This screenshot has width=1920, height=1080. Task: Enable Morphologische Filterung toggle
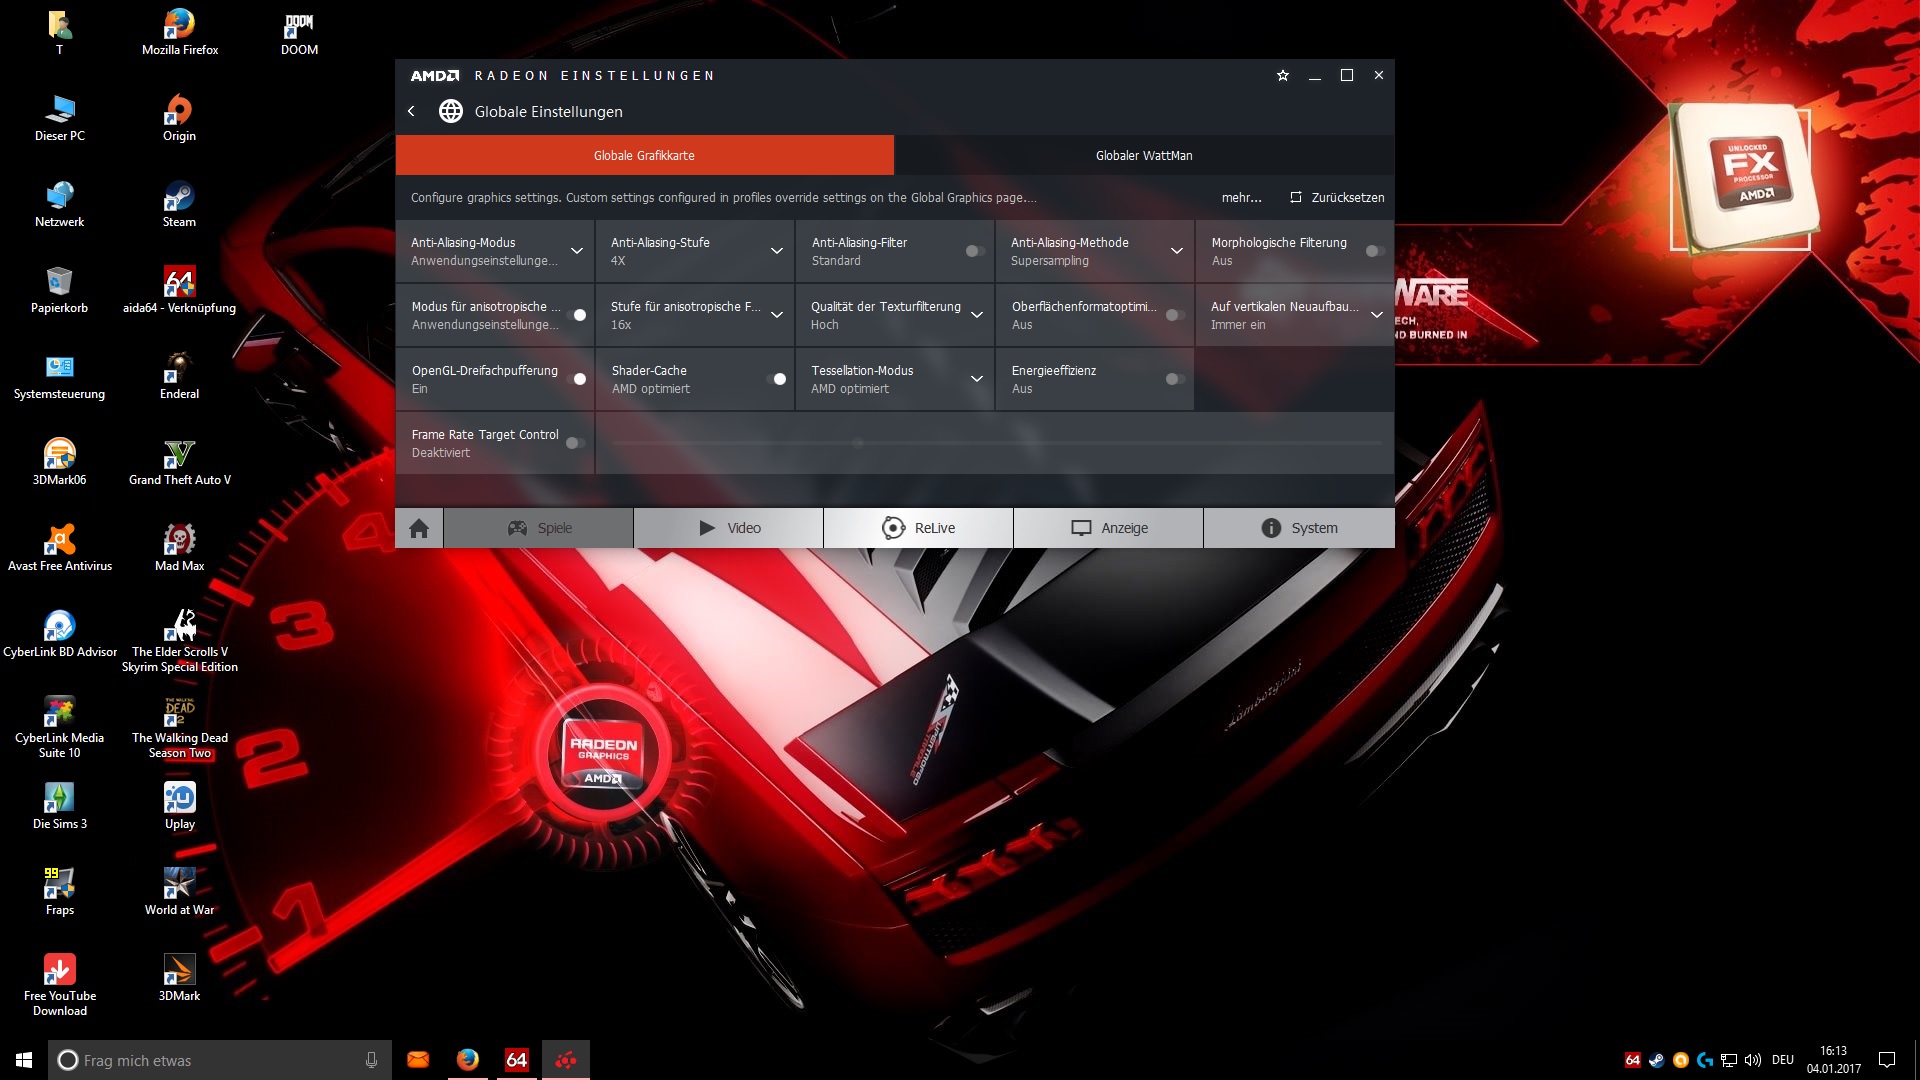point(1375,251)
